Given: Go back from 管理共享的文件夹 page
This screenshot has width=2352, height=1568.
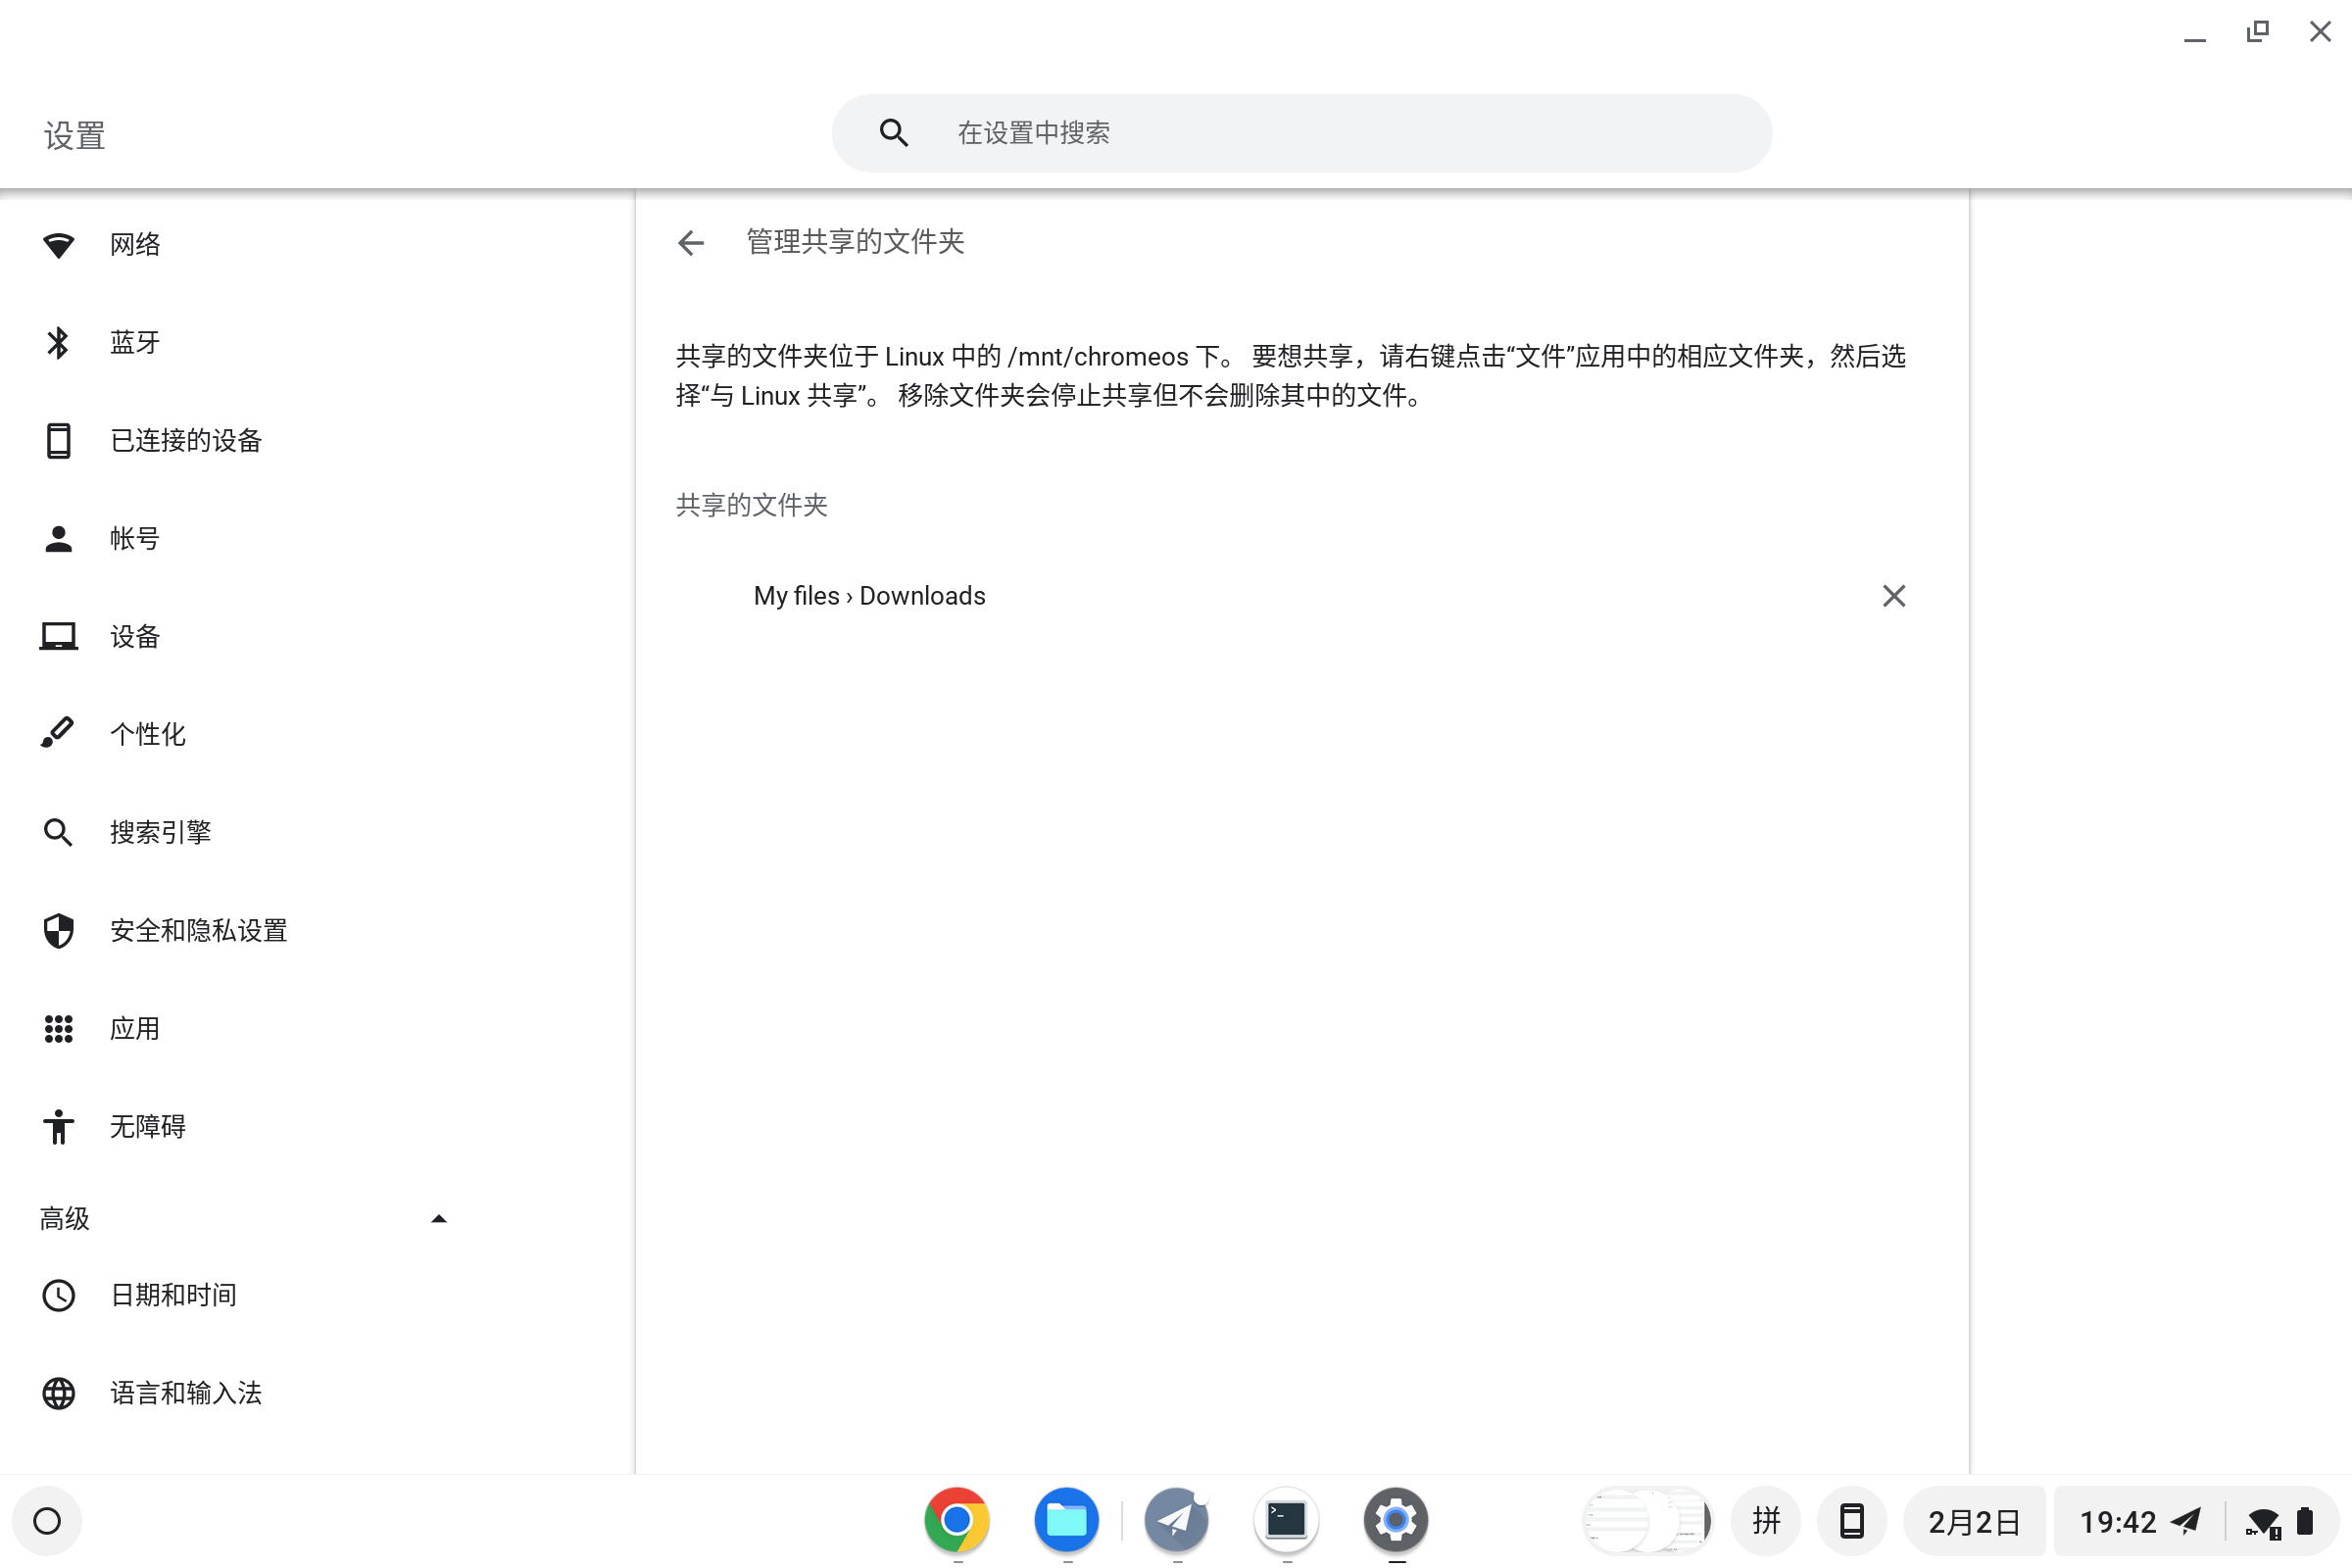Looking at the screenshot, I should tap(690, 243).
